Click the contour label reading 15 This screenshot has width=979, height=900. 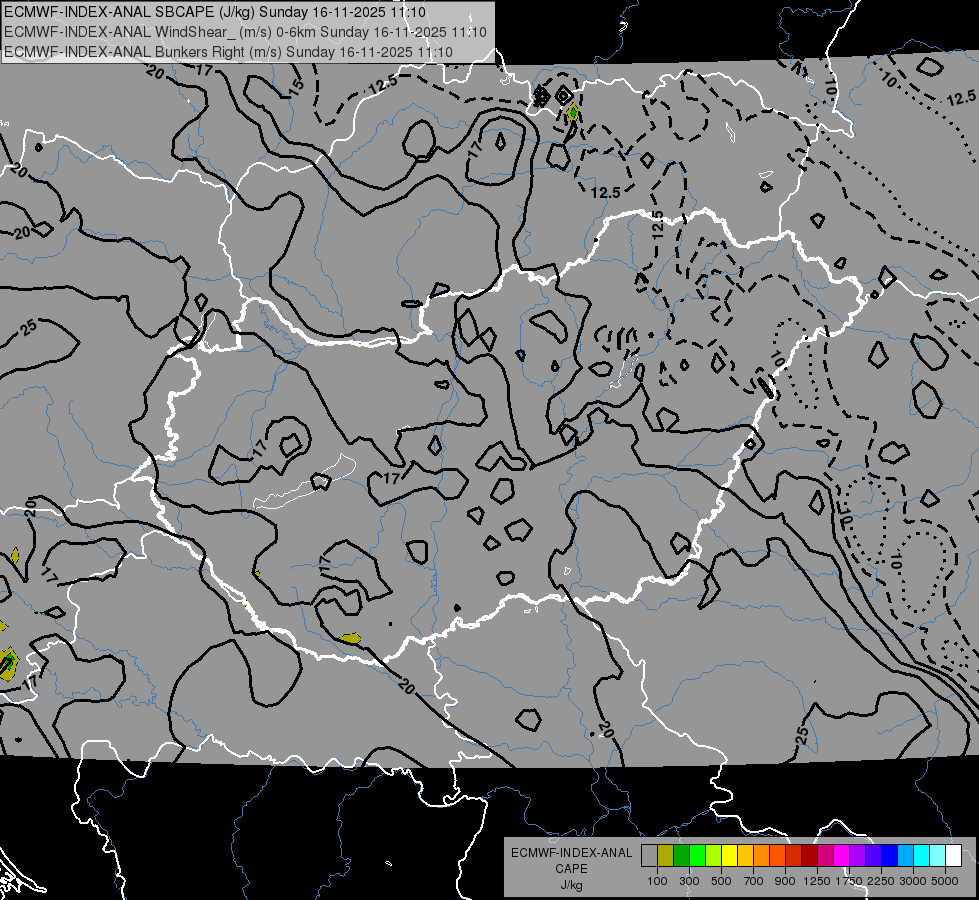coord(297,86)
